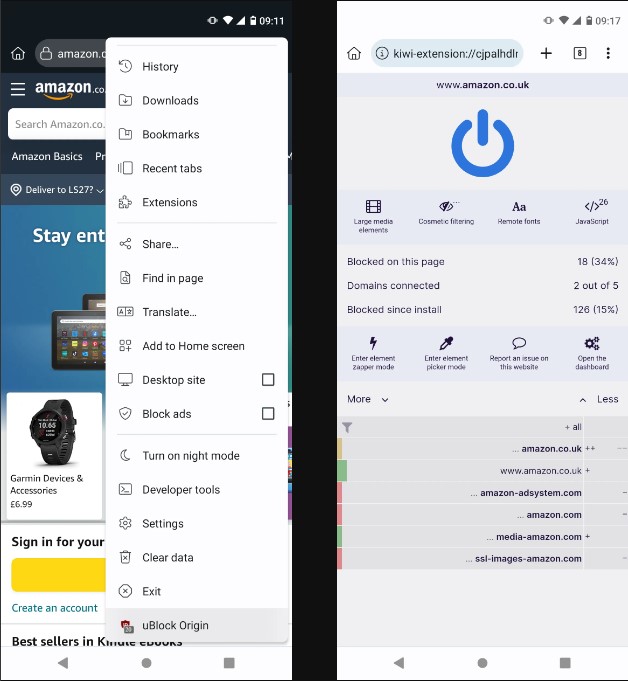Click the uBlock Origin power button

pyautogui.click(x=482, y=143)
